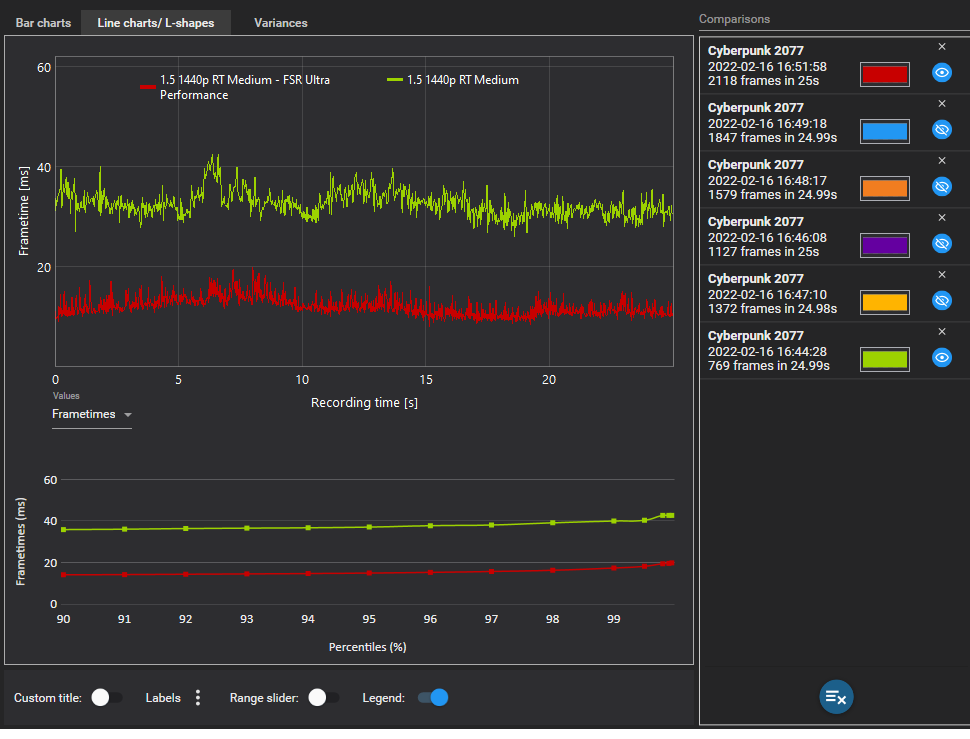Enable the Custom title switch
Screen dimensions: 970x739
[x=106, y=698]
